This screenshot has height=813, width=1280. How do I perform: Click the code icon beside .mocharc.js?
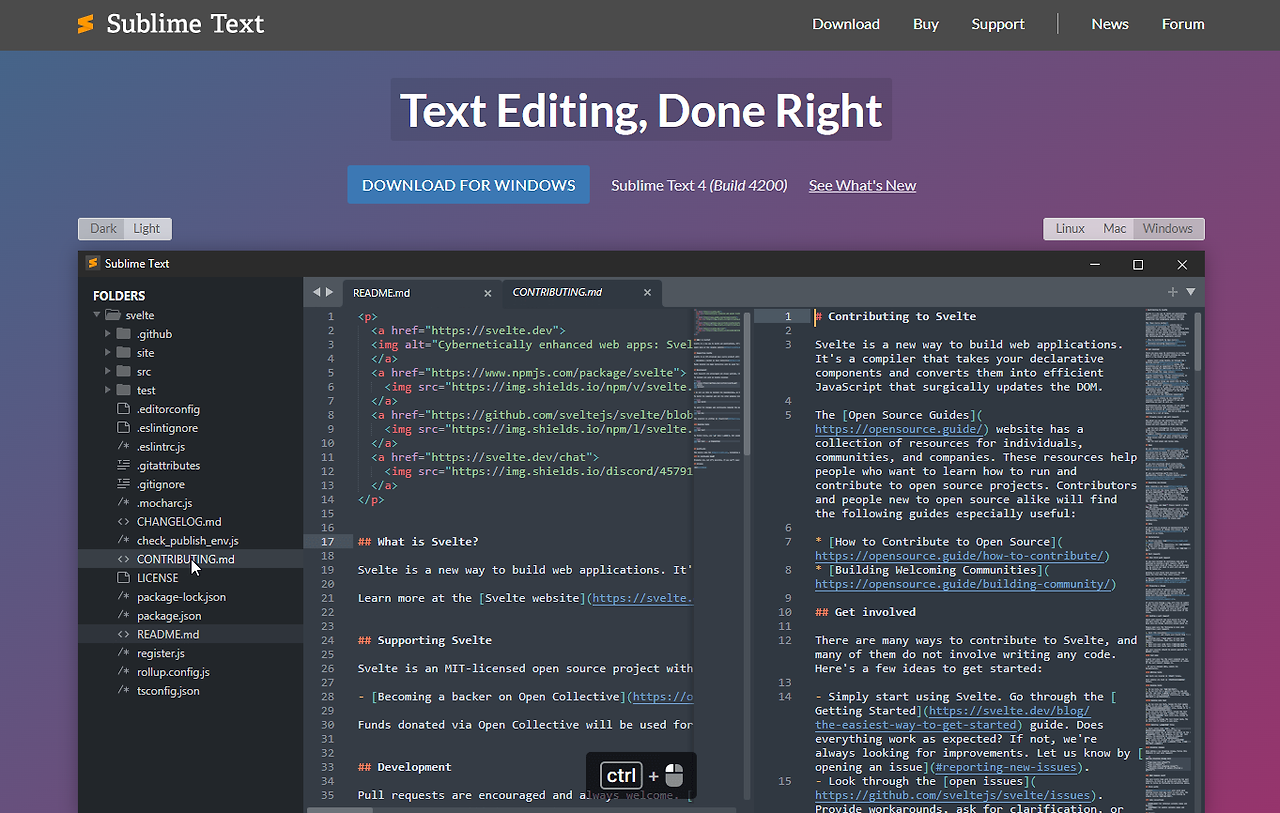[123, 503]
